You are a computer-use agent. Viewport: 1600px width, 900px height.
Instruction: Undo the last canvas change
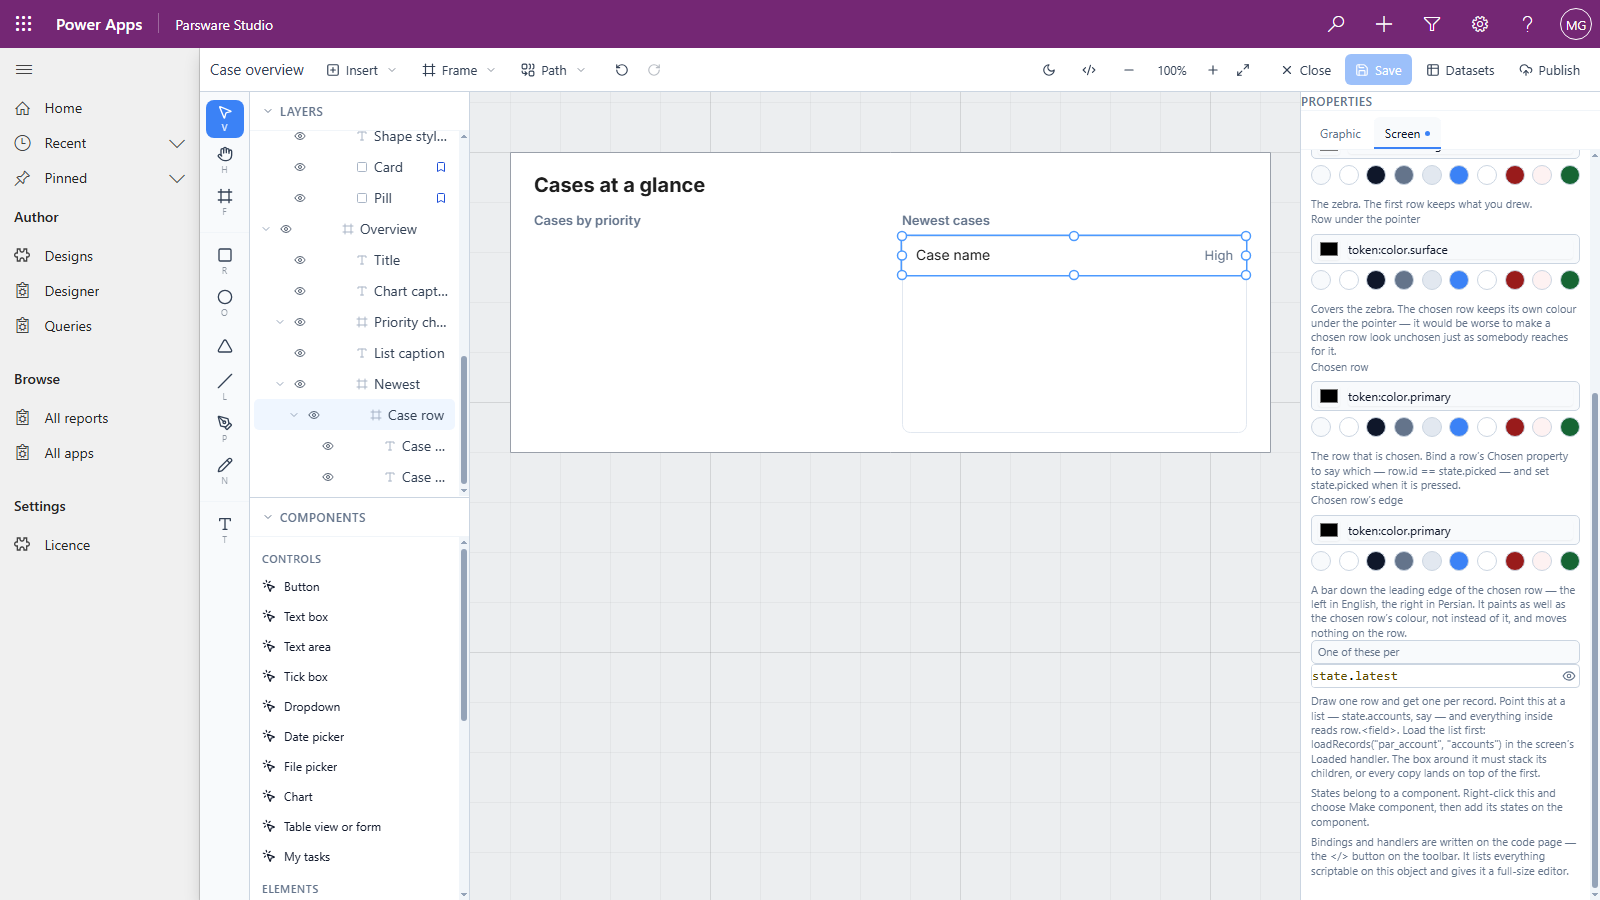622,70
